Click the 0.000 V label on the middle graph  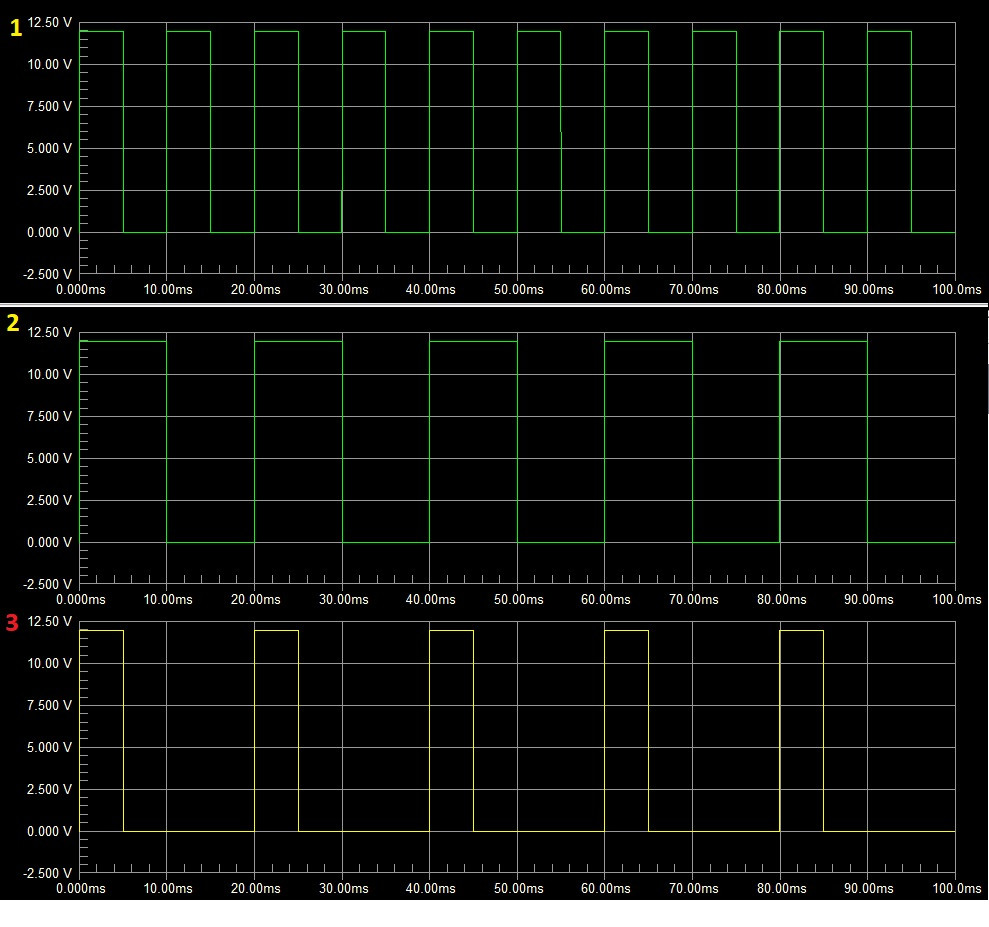click(49, 542)
